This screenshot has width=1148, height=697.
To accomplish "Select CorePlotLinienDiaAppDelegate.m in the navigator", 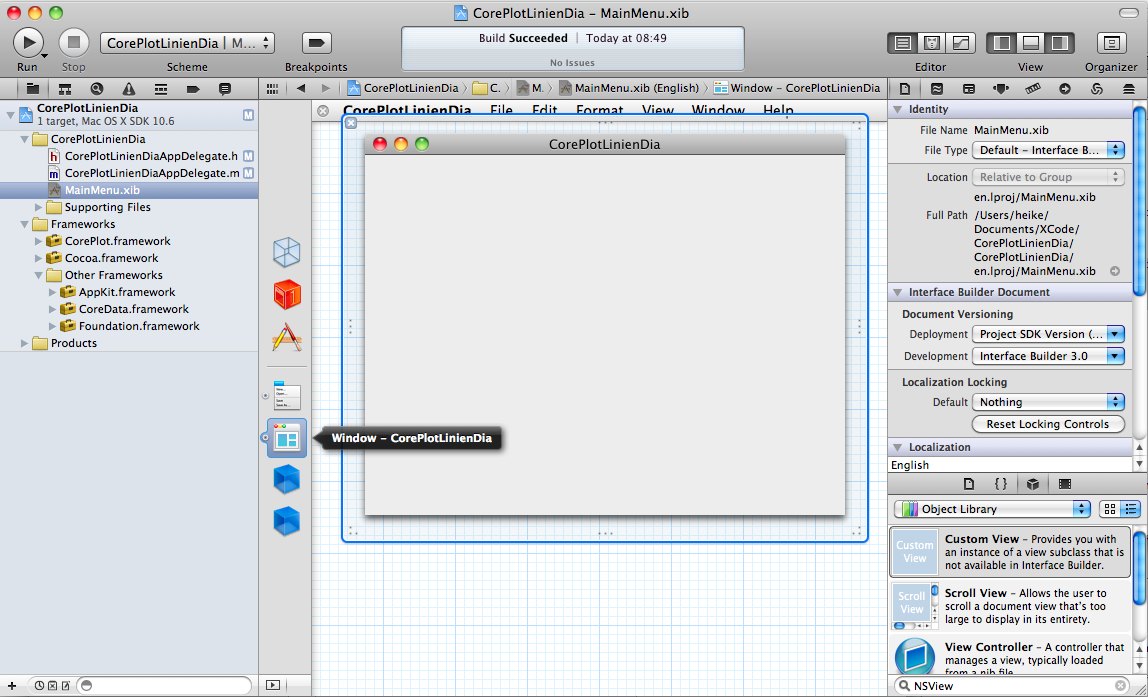I will click(151, 173).
